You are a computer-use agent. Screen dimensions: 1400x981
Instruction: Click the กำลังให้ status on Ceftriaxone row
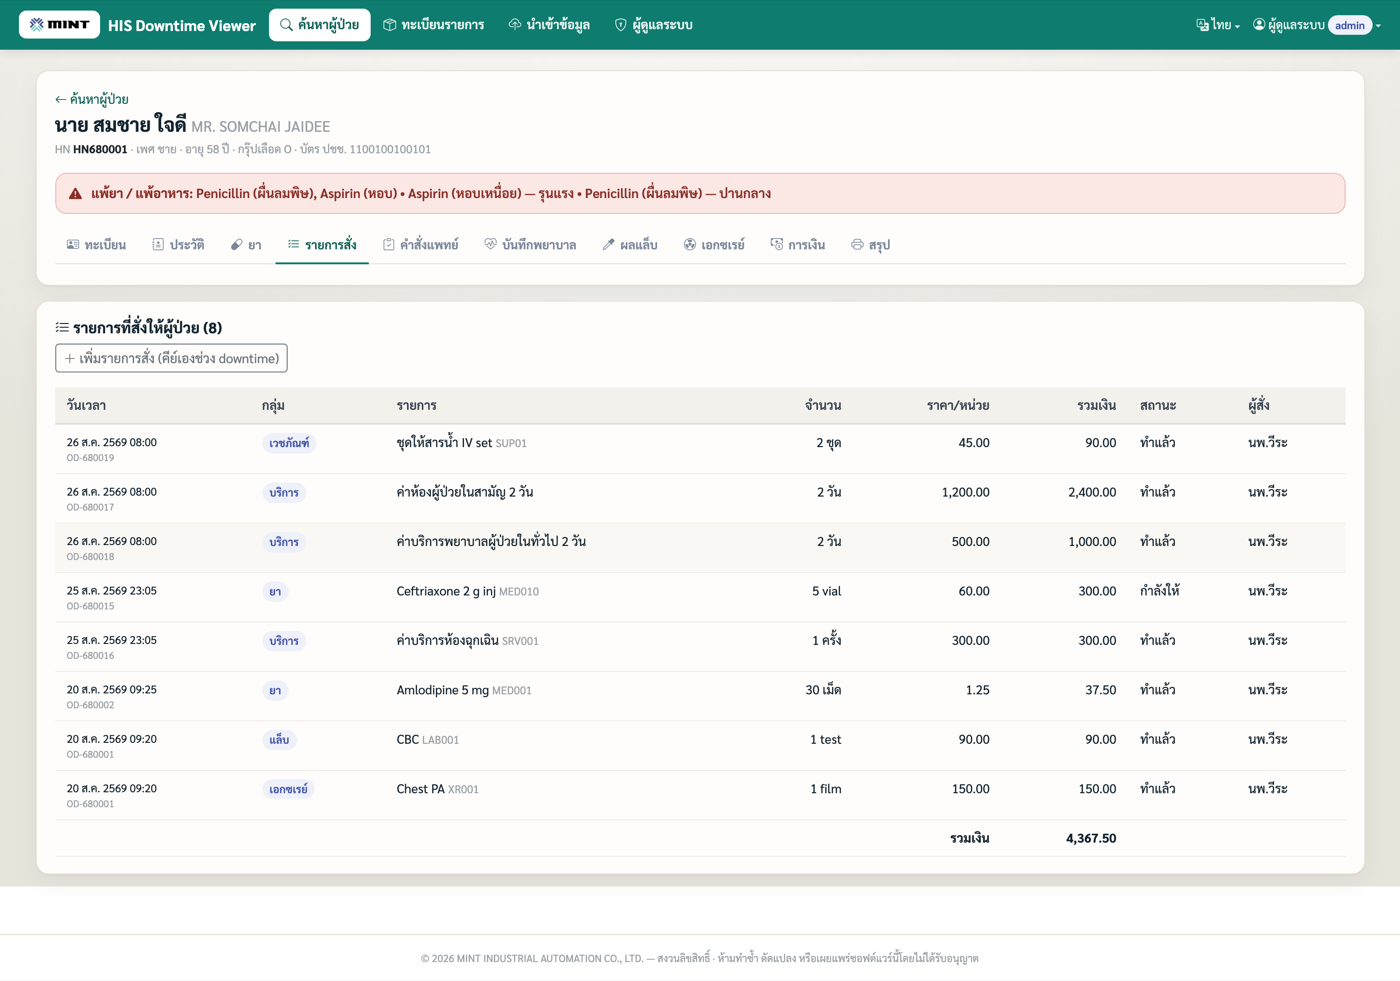pos(1160,591)
